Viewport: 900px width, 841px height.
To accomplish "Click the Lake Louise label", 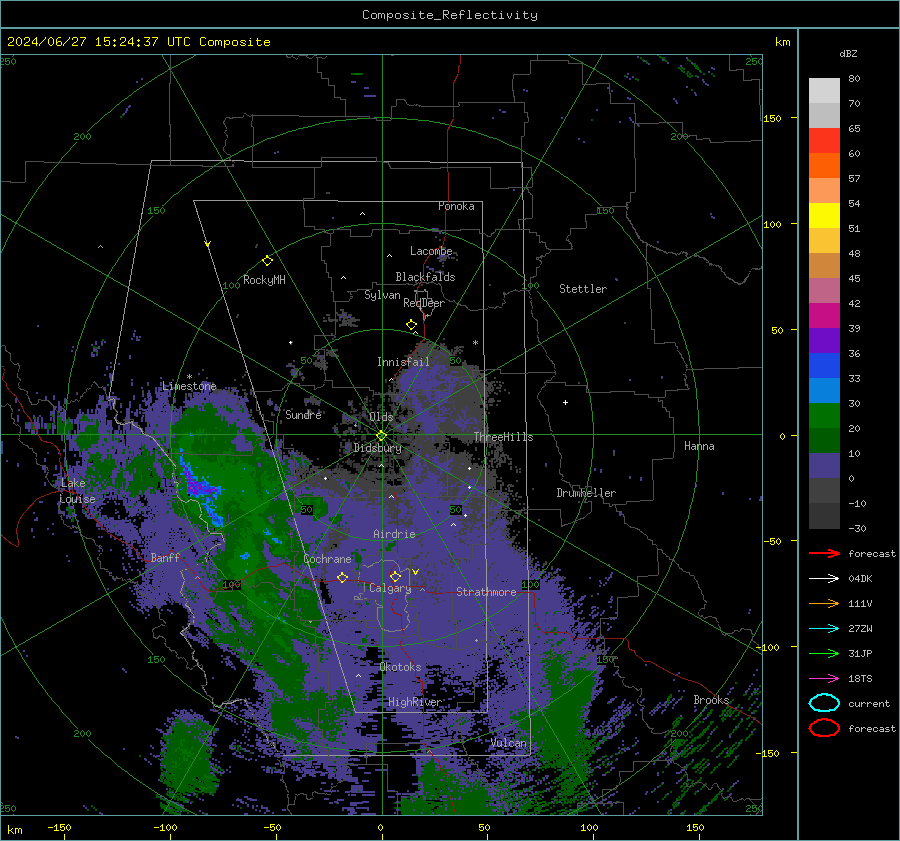I will 77,491.
